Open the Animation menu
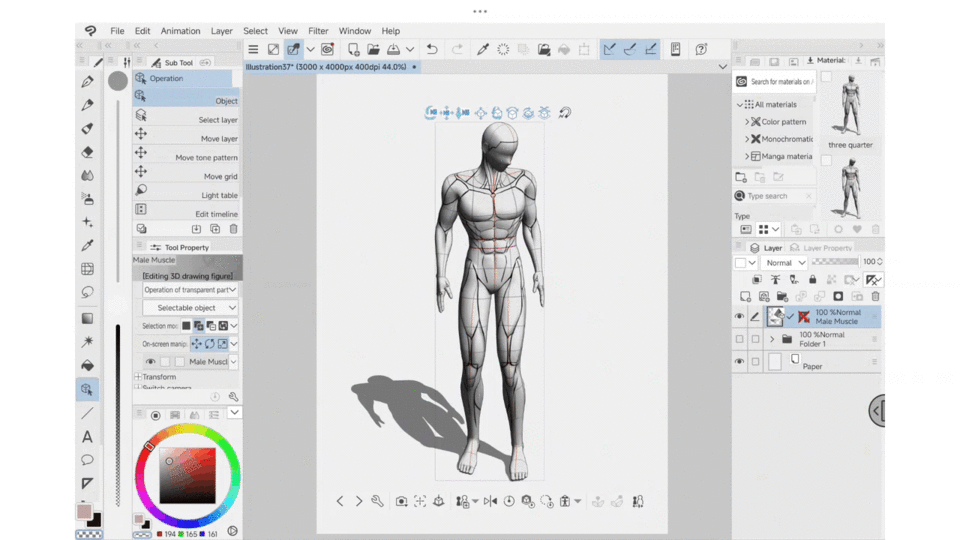Viewport: 960px width, 540px height. (x=180, y=31)
